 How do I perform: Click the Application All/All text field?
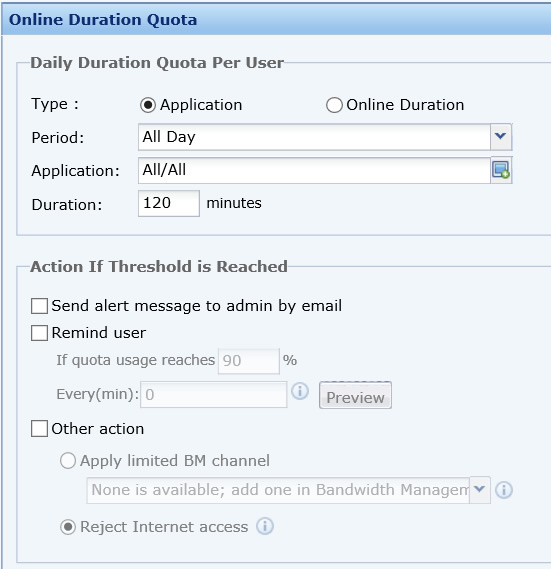314,170
